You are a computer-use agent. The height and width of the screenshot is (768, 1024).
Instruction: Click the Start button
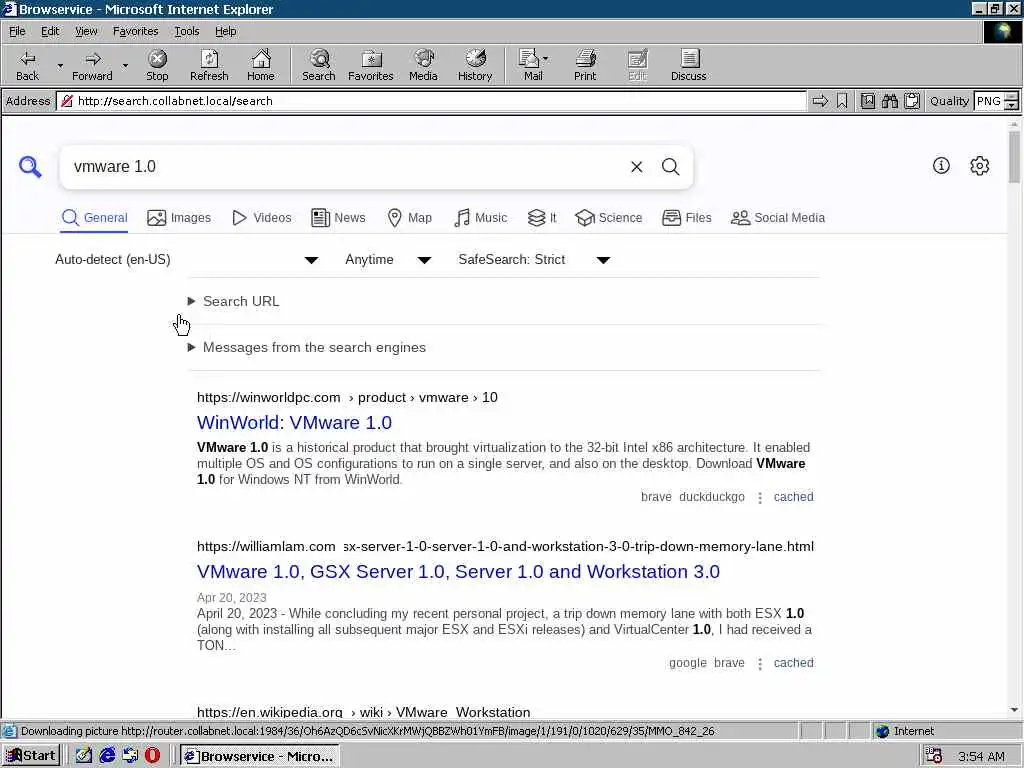[x=31, y=756]
